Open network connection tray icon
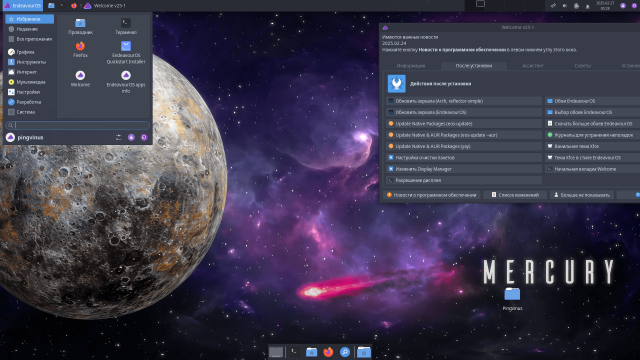This screenshot has width=640, height=360. click(553, 6)
